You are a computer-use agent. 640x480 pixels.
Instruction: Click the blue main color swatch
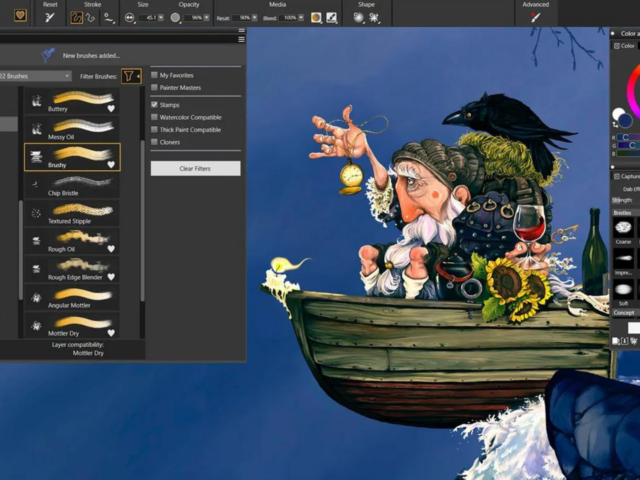[623, 120]
